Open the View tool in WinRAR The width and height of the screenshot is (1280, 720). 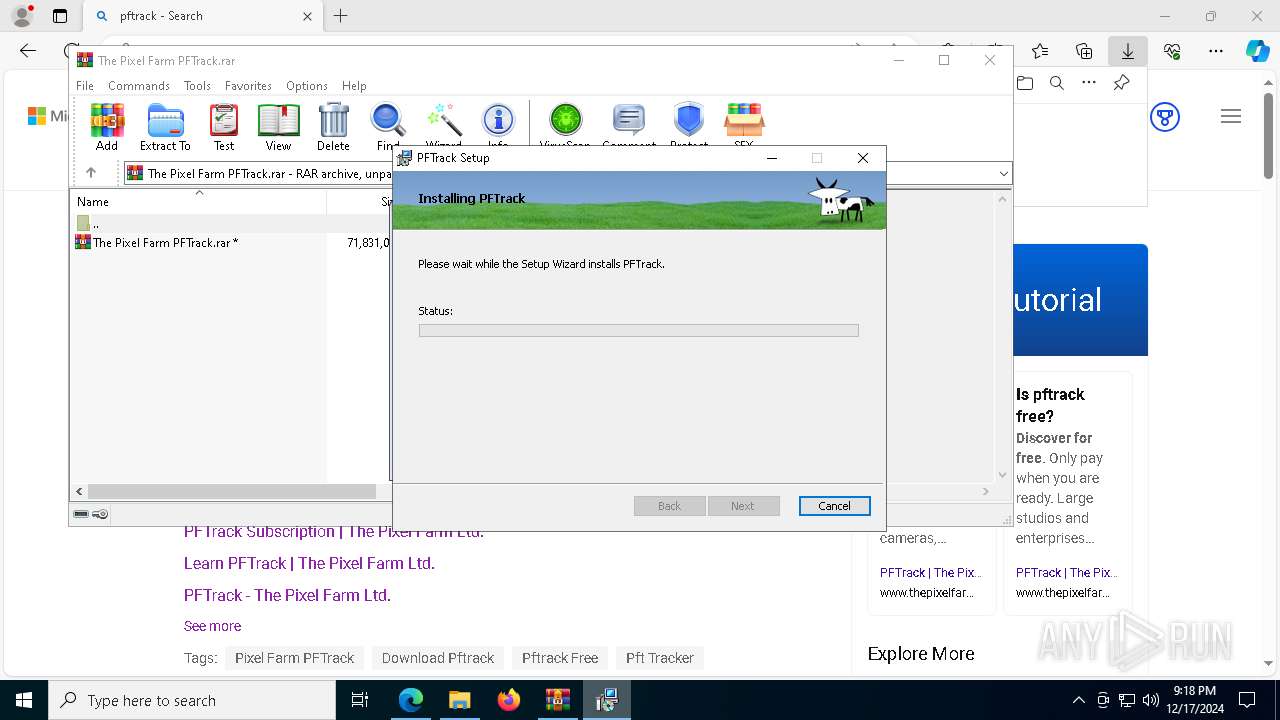click(x=278, y=127)
